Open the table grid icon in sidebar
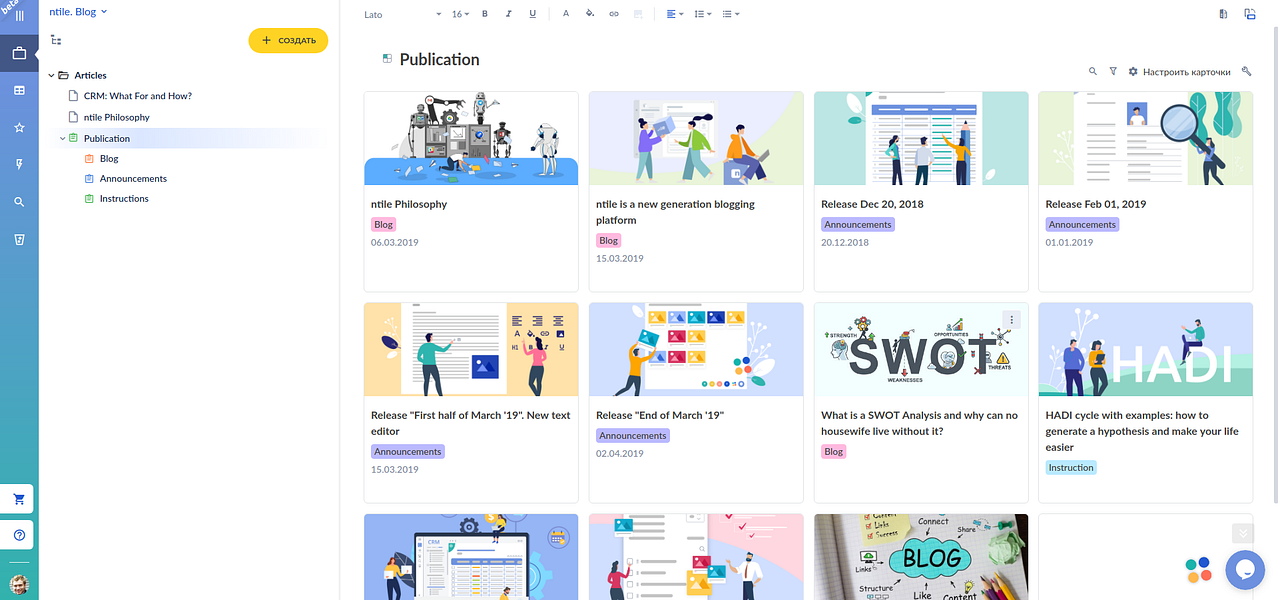 point(19,91)
